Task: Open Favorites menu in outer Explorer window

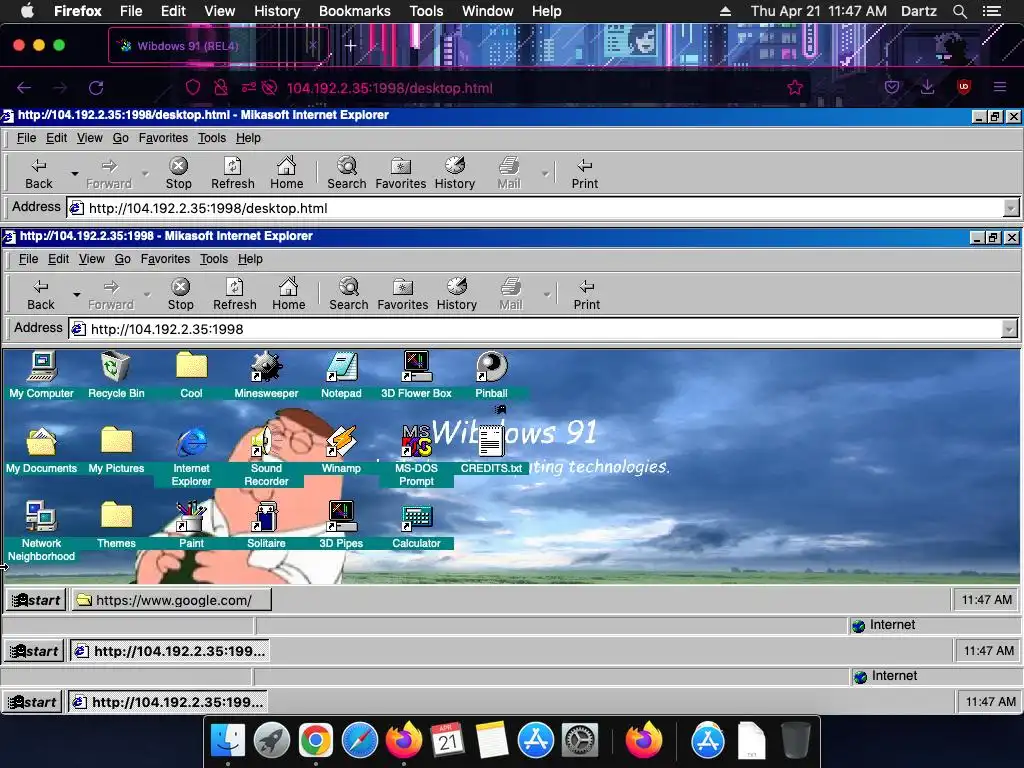Action: [163, 138]
